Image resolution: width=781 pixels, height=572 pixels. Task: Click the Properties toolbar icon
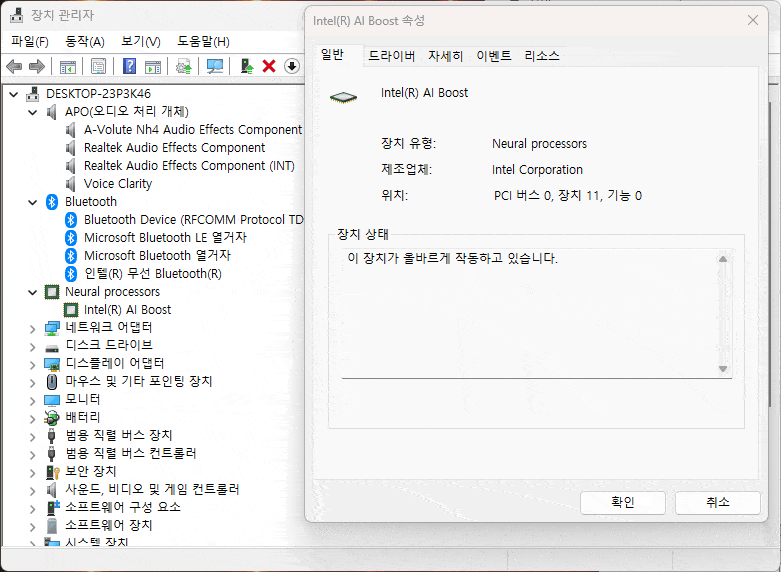coord(98,66)
